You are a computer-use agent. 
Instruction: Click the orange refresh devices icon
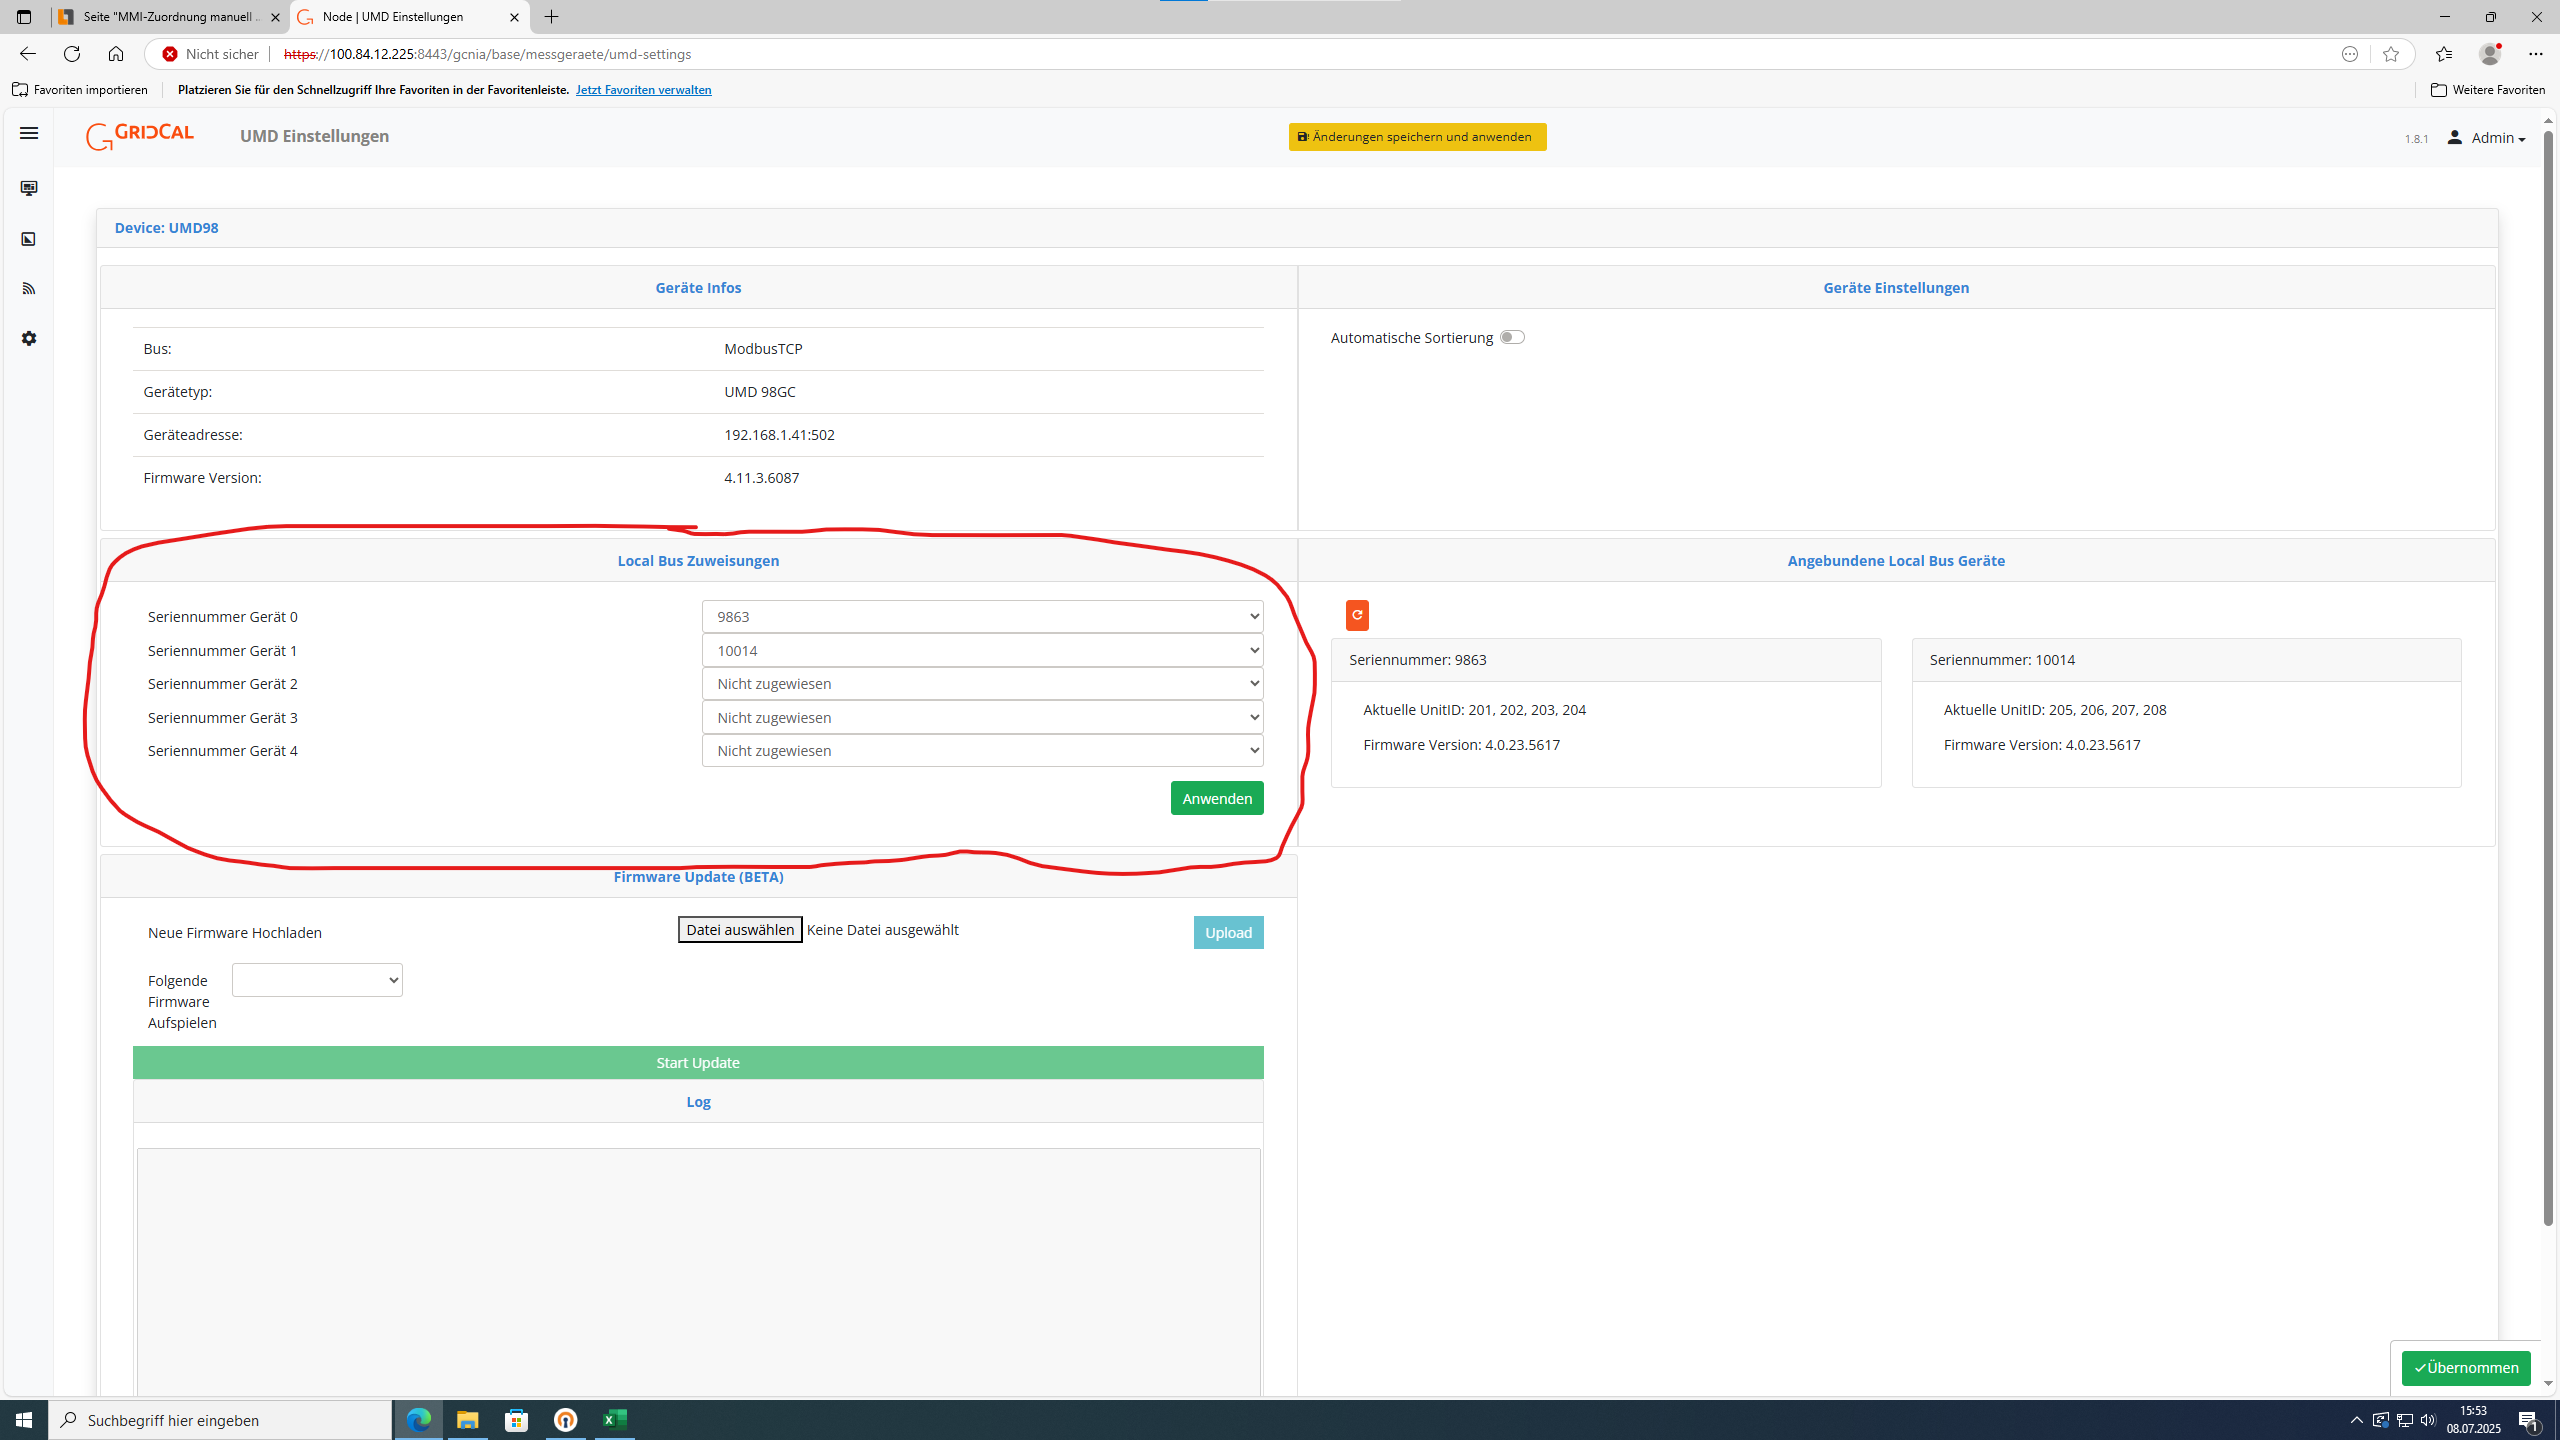coord(1357,615)
